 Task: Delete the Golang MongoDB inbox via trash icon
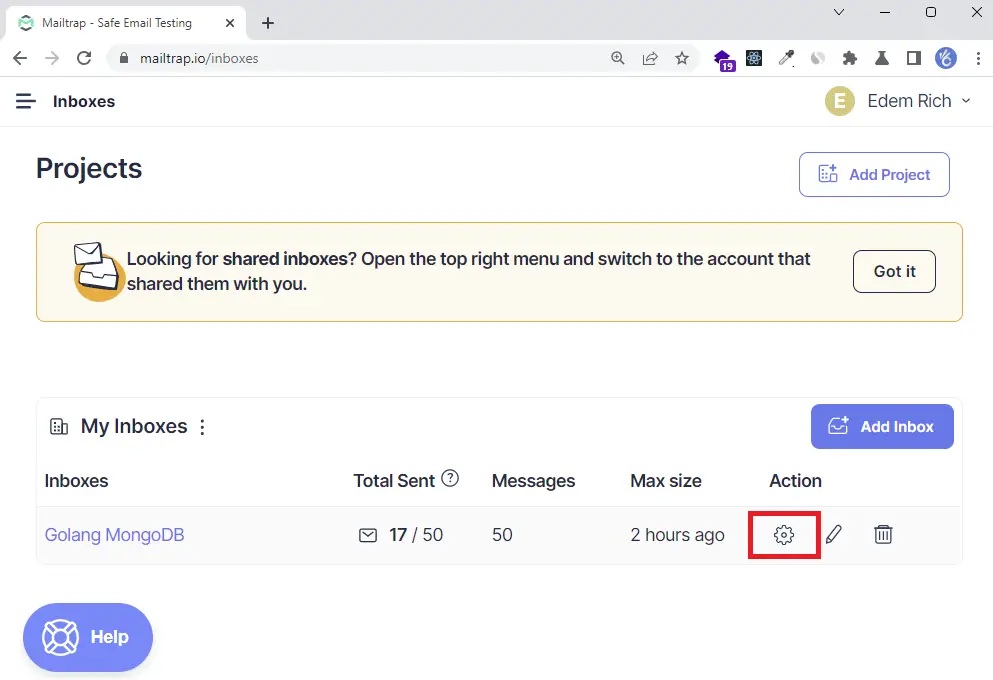883,534
